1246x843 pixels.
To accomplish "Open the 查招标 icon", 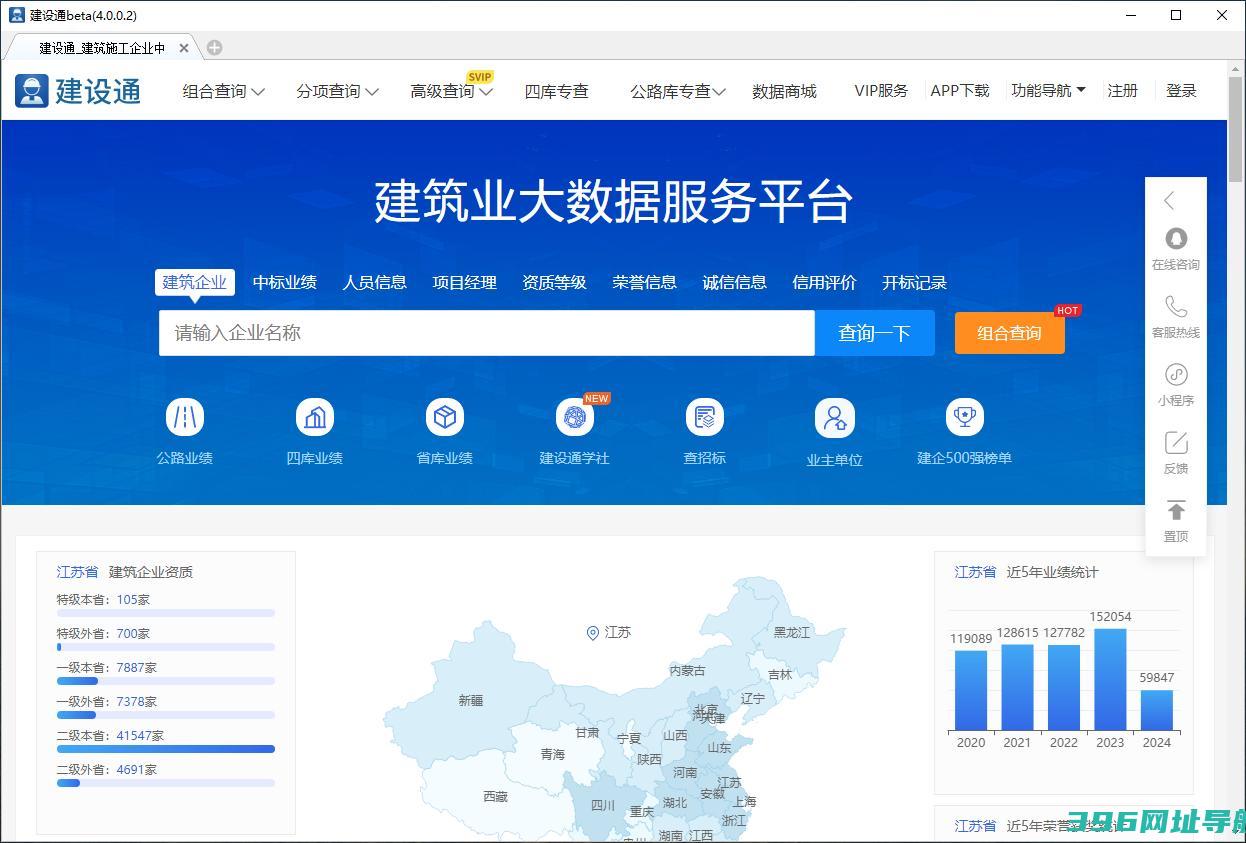I will point(705,417).
